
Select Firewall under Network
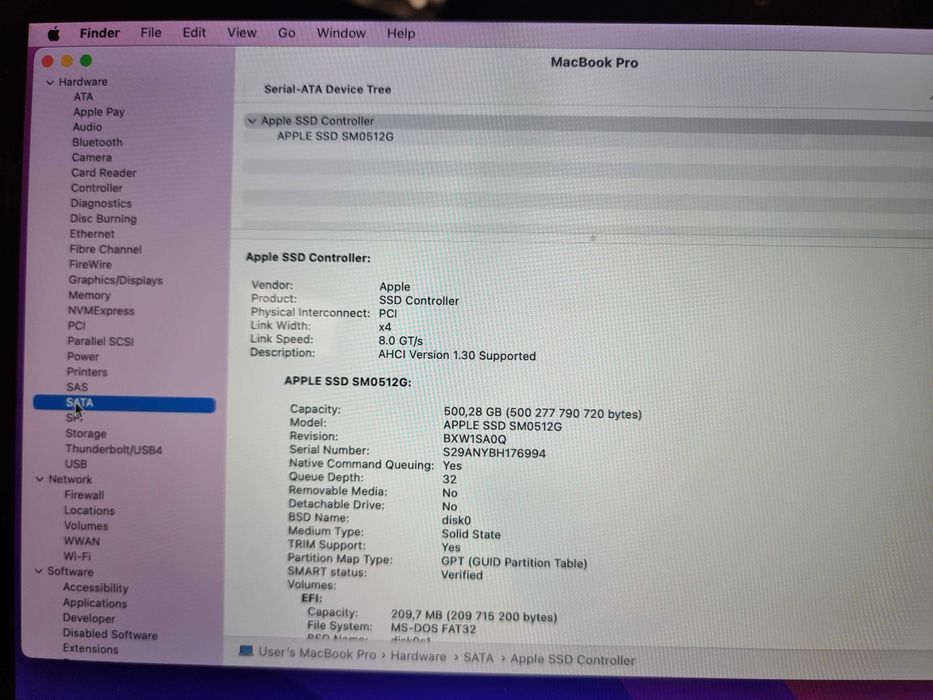click(x=84, y=495)
